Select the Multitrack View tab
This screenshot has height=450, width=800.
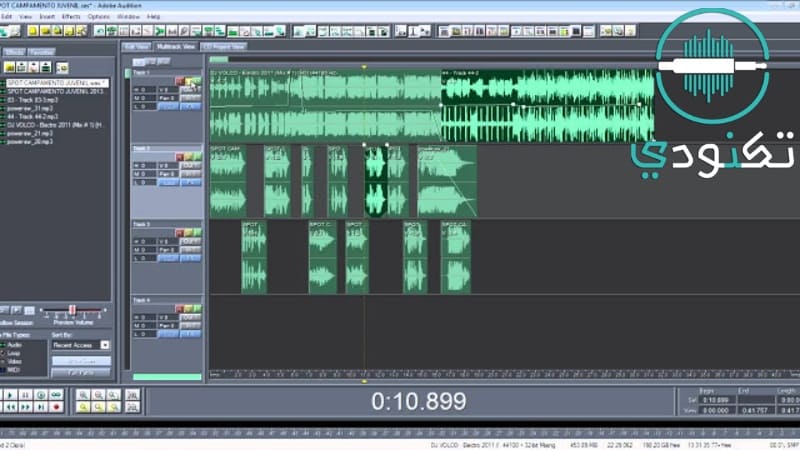tap(176, 46)
